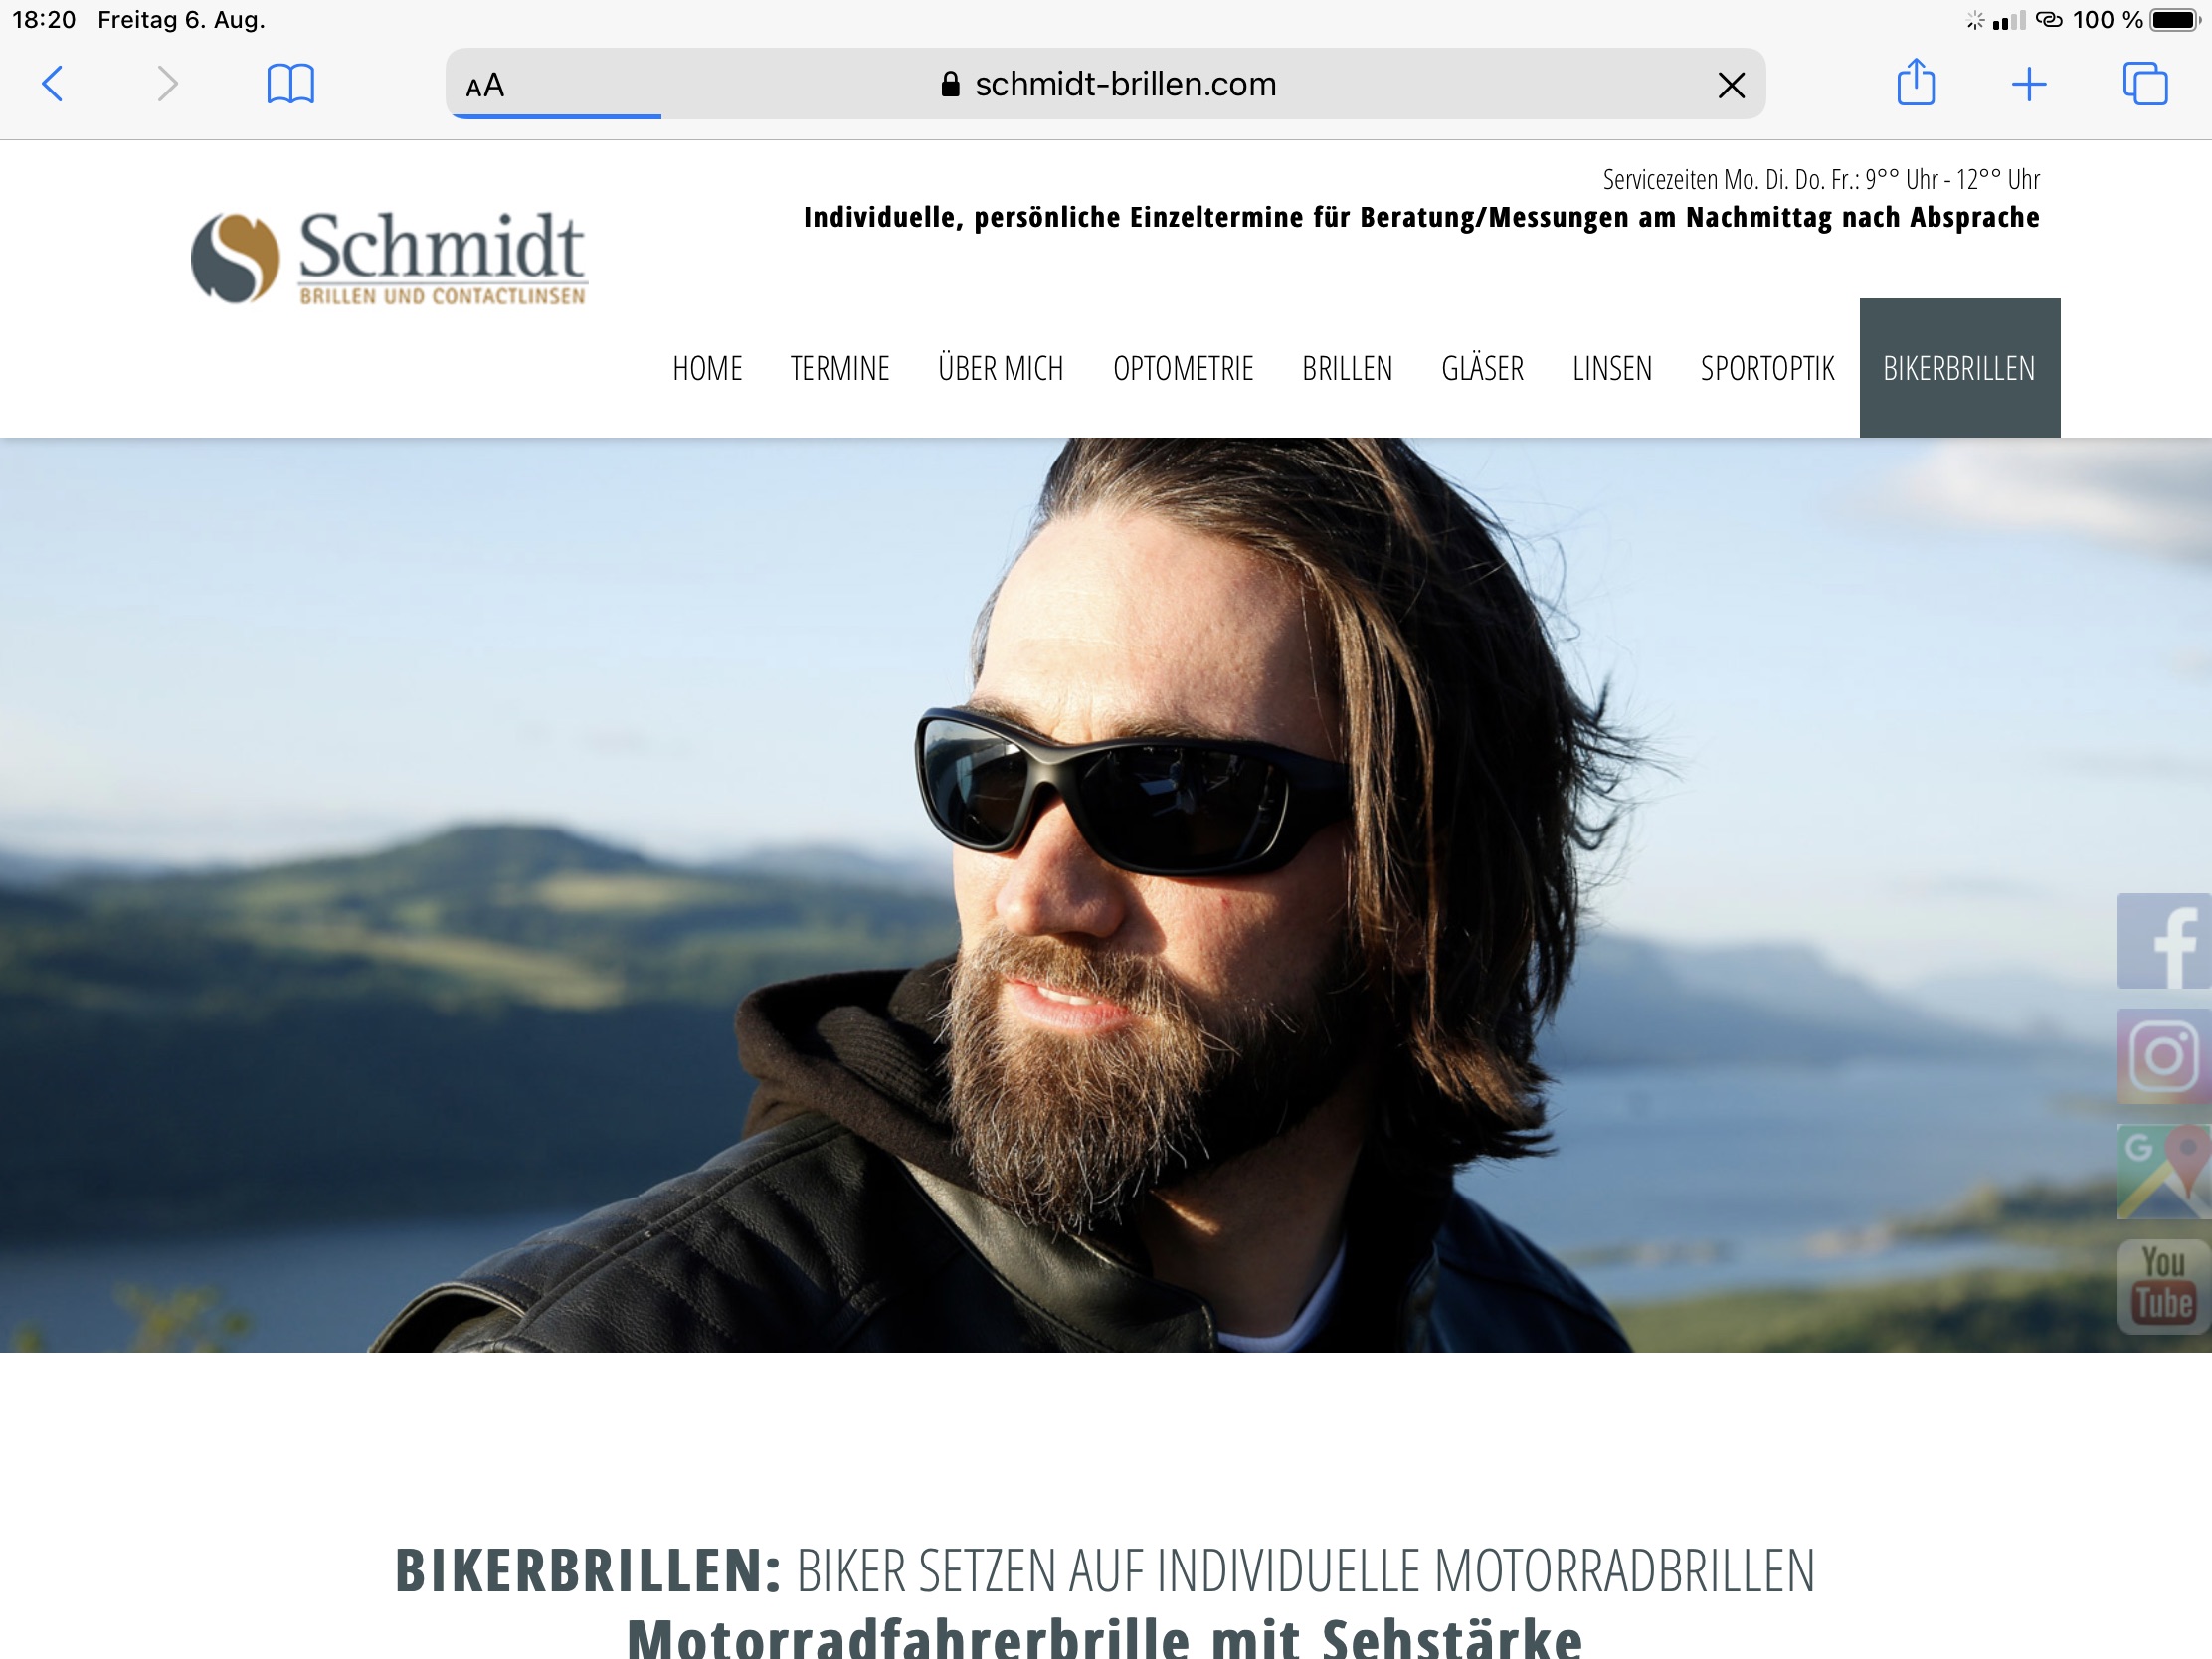Viewport: 2212px width, 1659px height.
Task: Show the tab overview icon
Action: pyautogui.click(x=2145, y=84)
